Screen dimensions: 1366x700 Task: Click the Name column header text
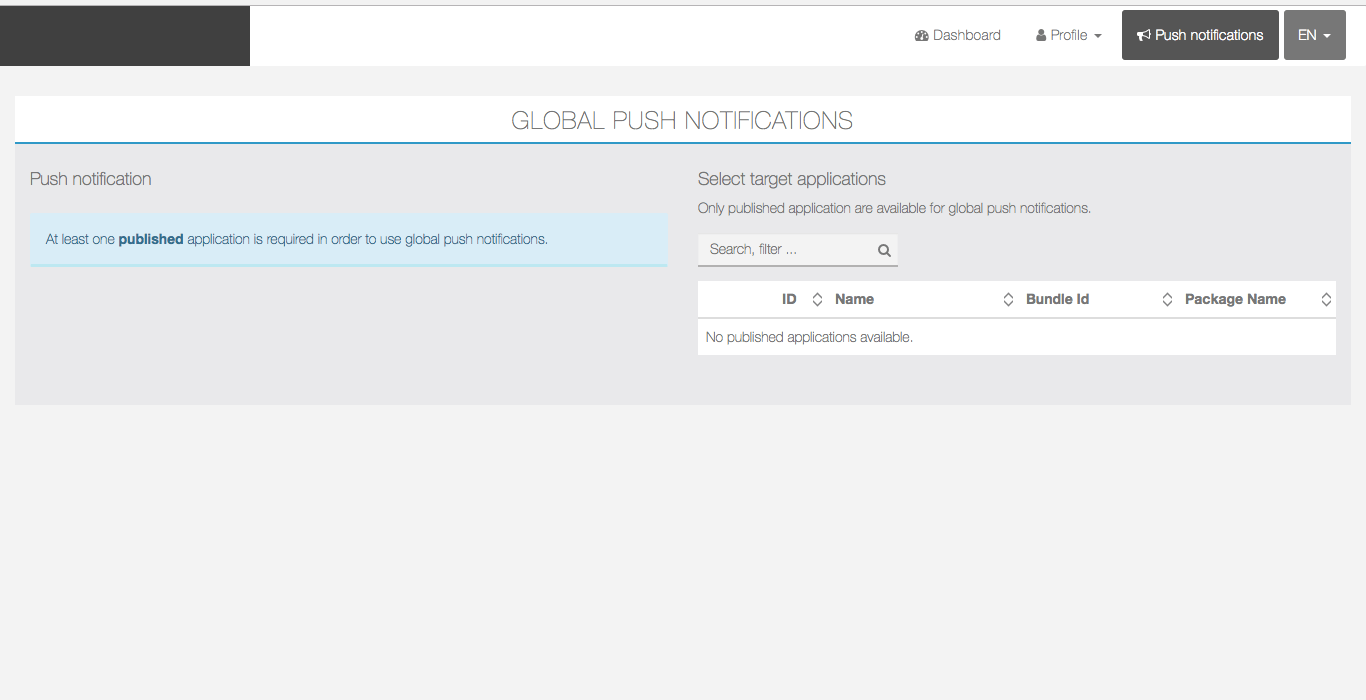[854, 300]
